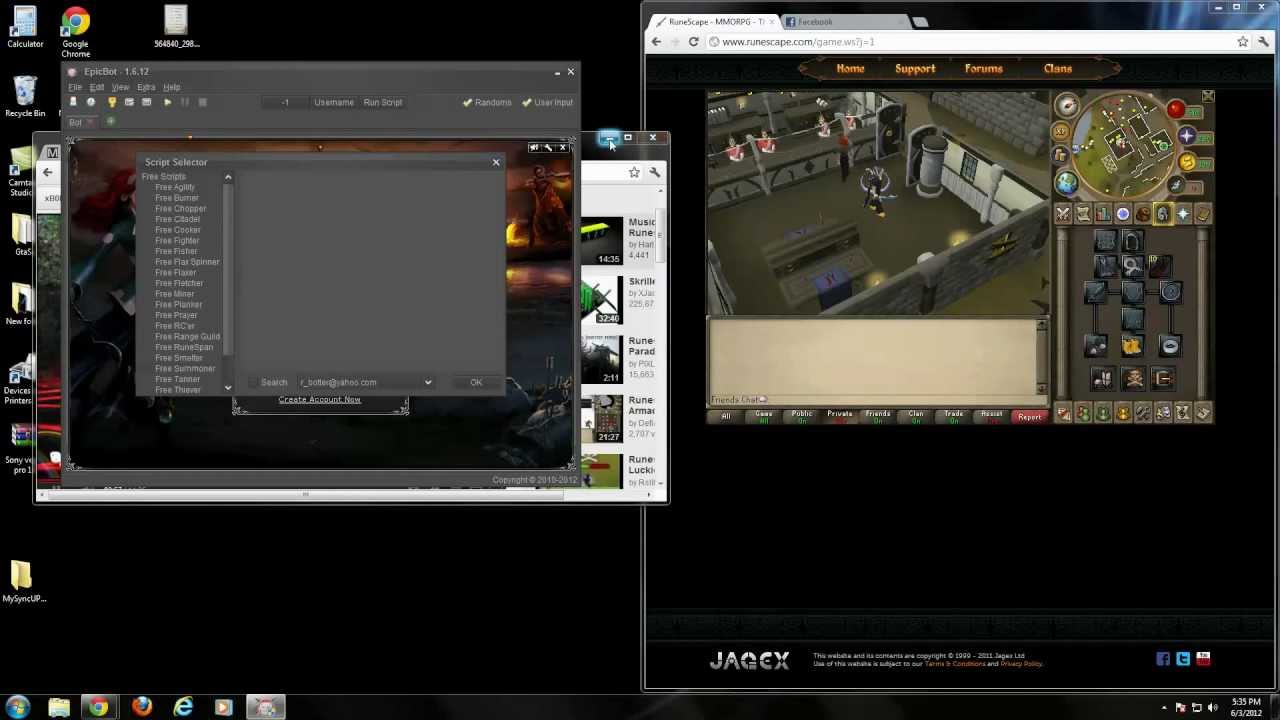1280x720 pixels.
Task: Click the Facebook icon in Jagex footer
Action: (1163, 658)
